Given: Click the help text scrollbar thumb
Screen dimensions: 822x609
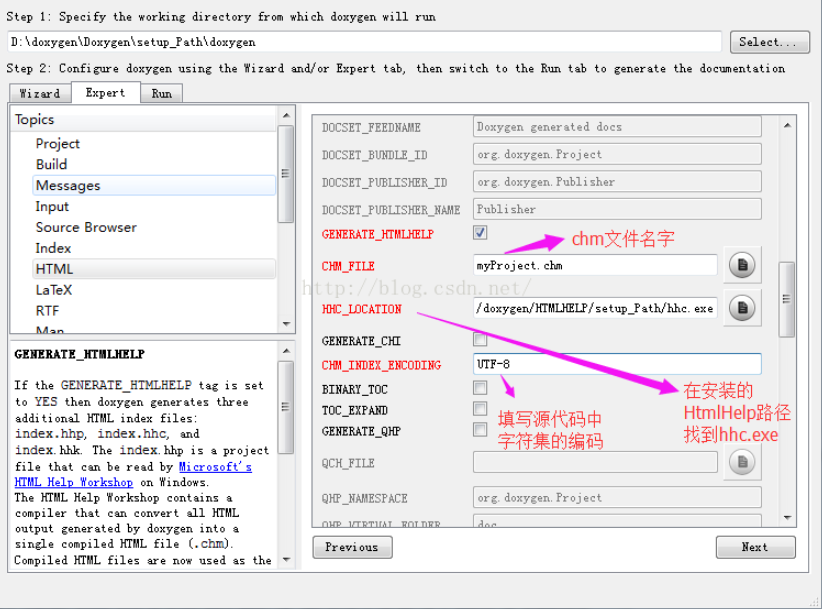Looking at the screenshot, I should coord(286,407).
